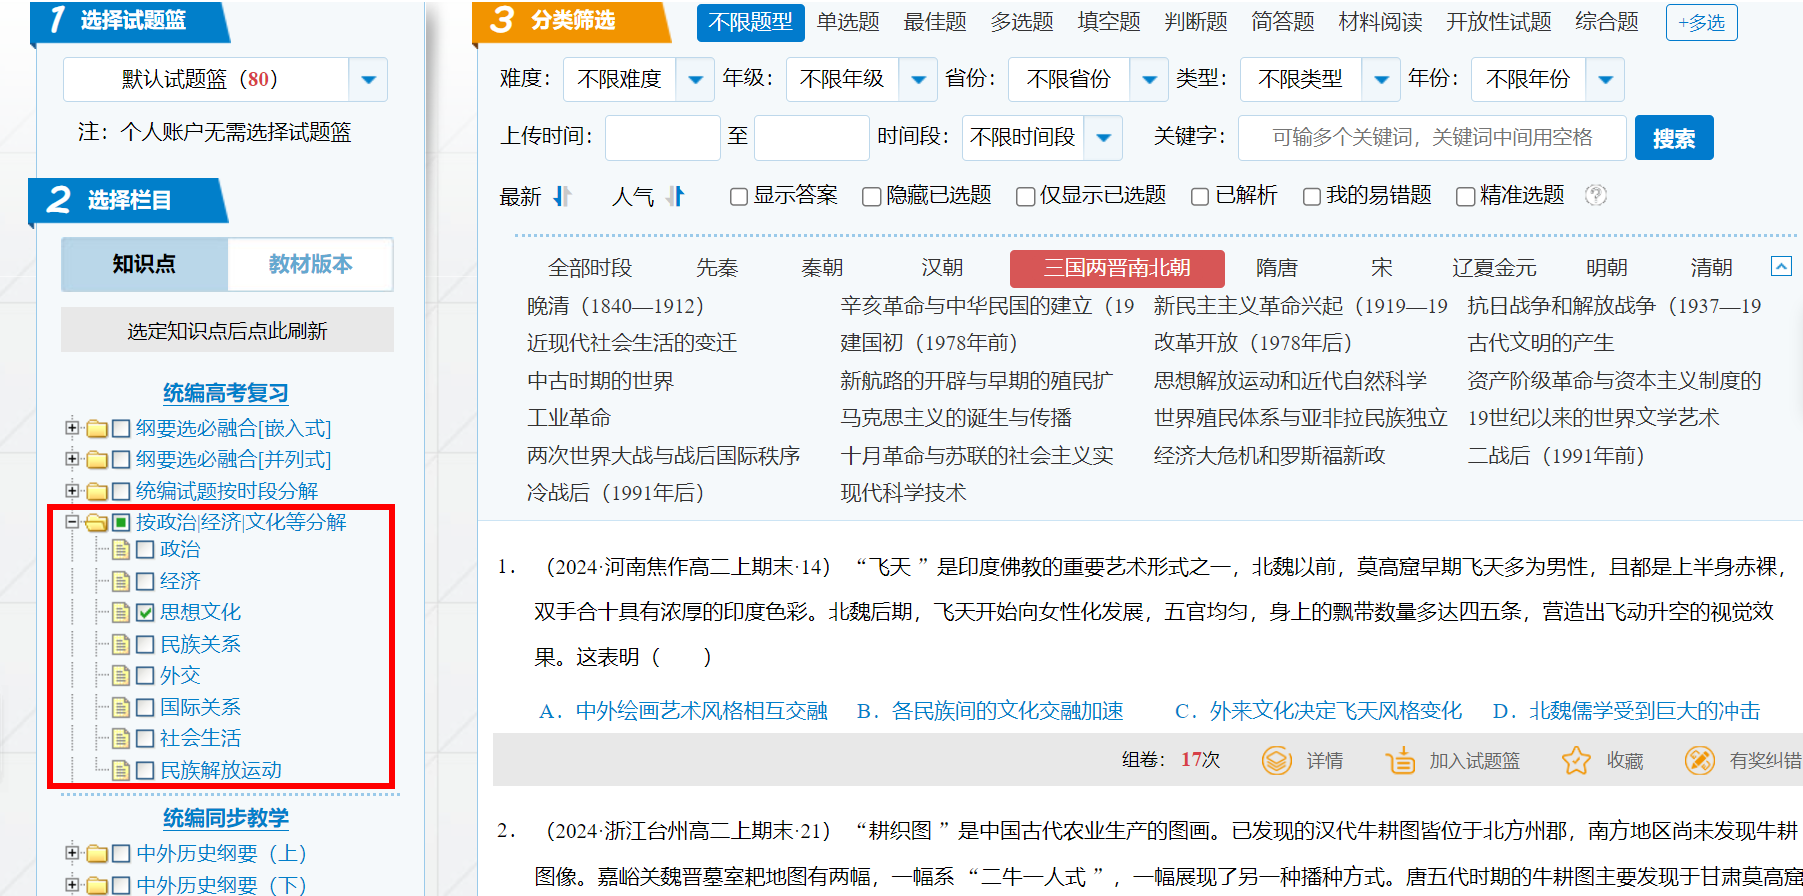The image size is (1803, 896).
Task: Sort by 最新 using arrow icon
Action: click(562, 196)
